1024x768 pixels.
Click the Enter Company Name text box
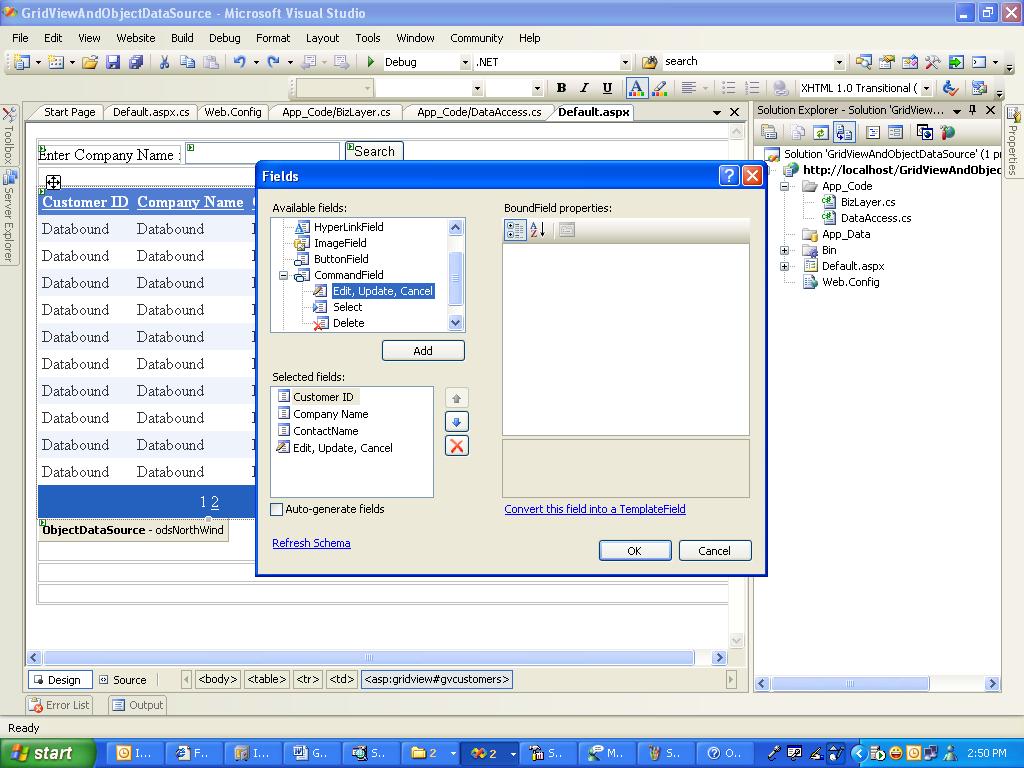[x=263, y=152]
